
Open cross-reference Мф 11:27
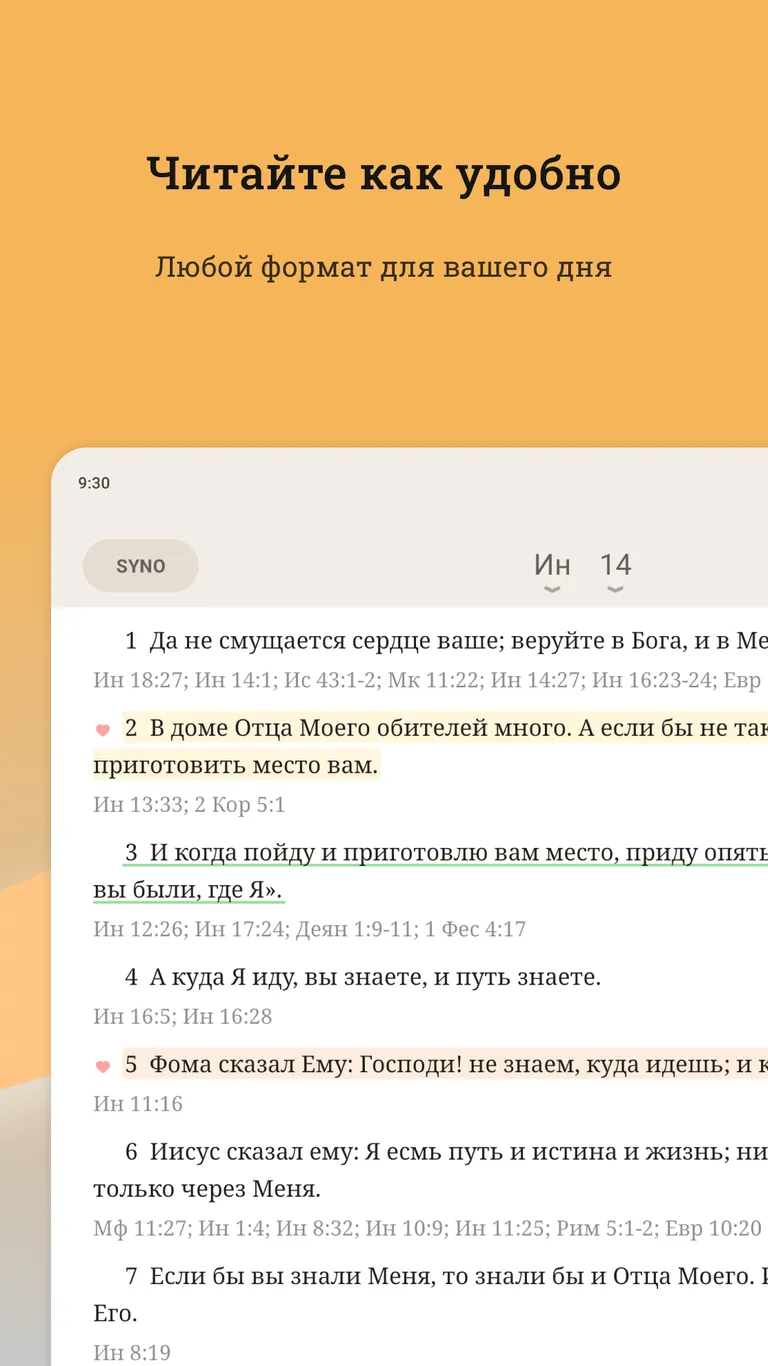(x=141, y=1228)
